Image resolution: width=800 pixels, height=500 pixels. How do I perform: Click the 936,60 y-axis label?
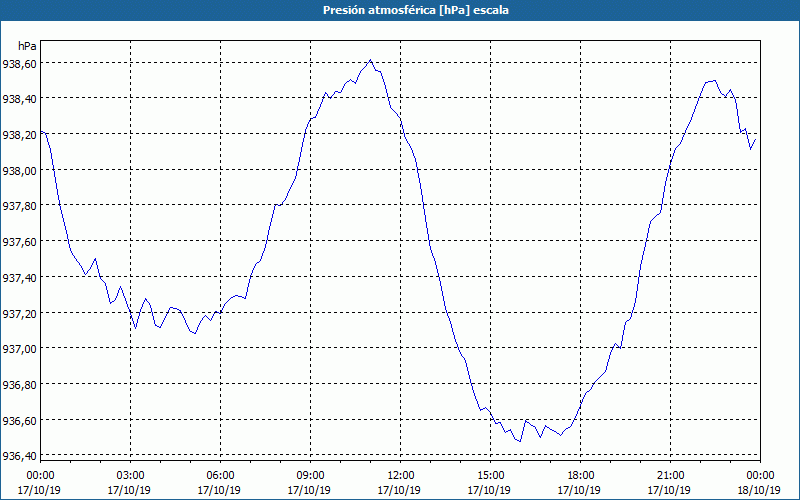(x=19, y=421)
